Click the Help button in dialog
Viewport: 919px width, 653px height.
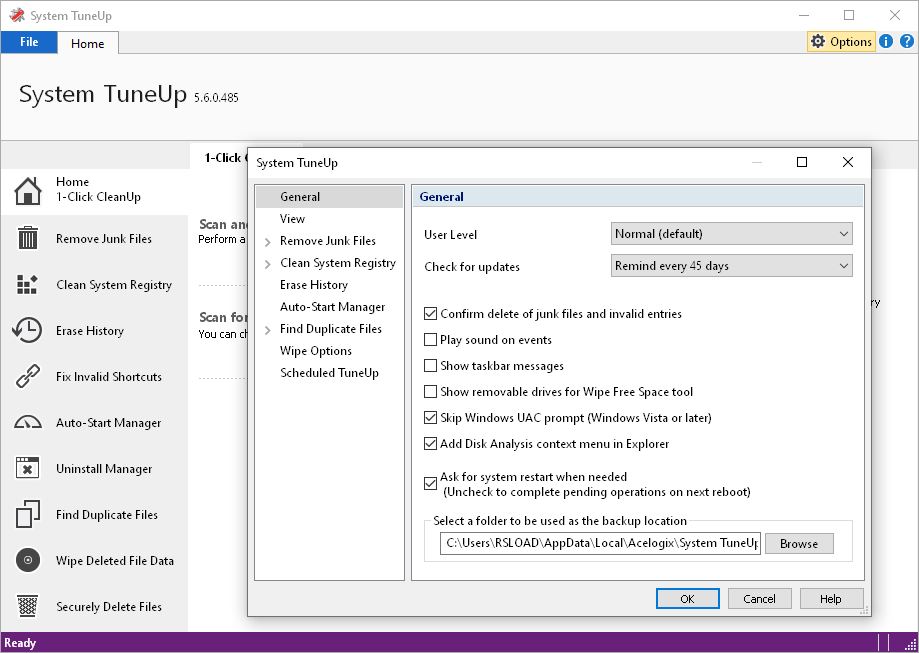coord(831,598)
